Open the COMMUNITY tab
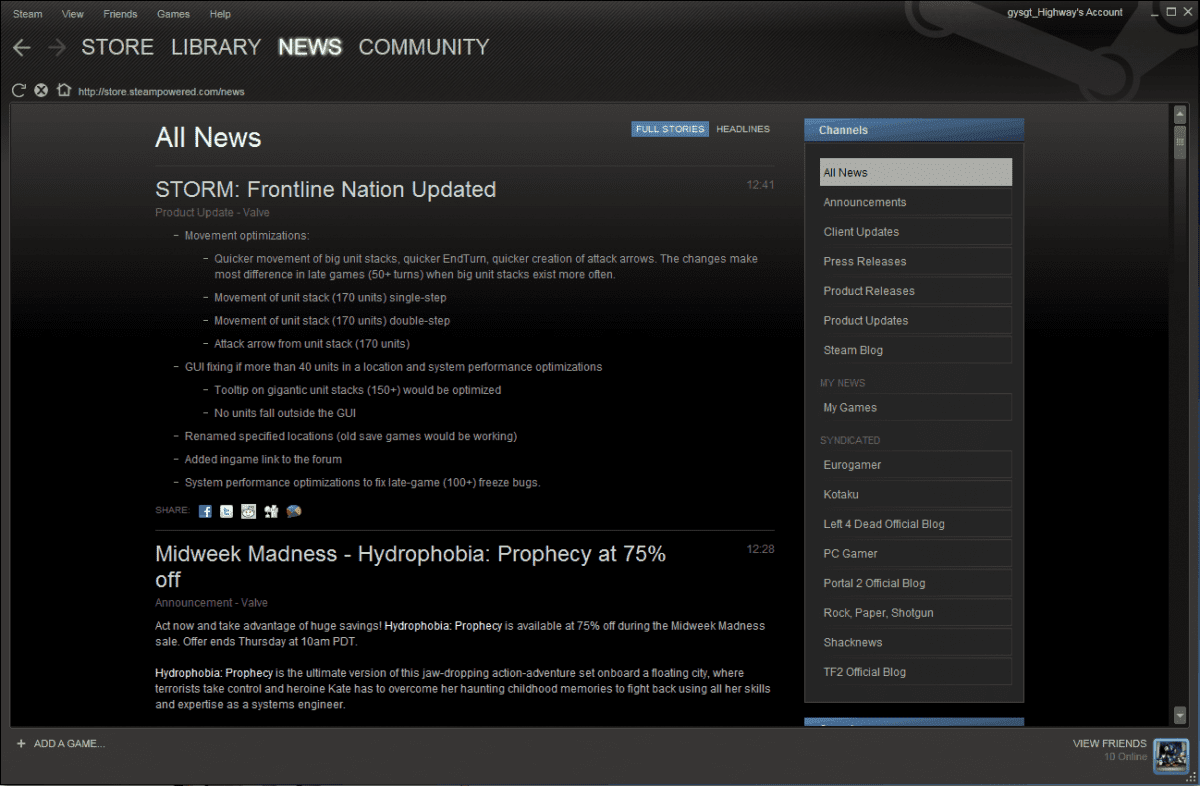This screenshot has width=1200, height=786. coord(423,47)
